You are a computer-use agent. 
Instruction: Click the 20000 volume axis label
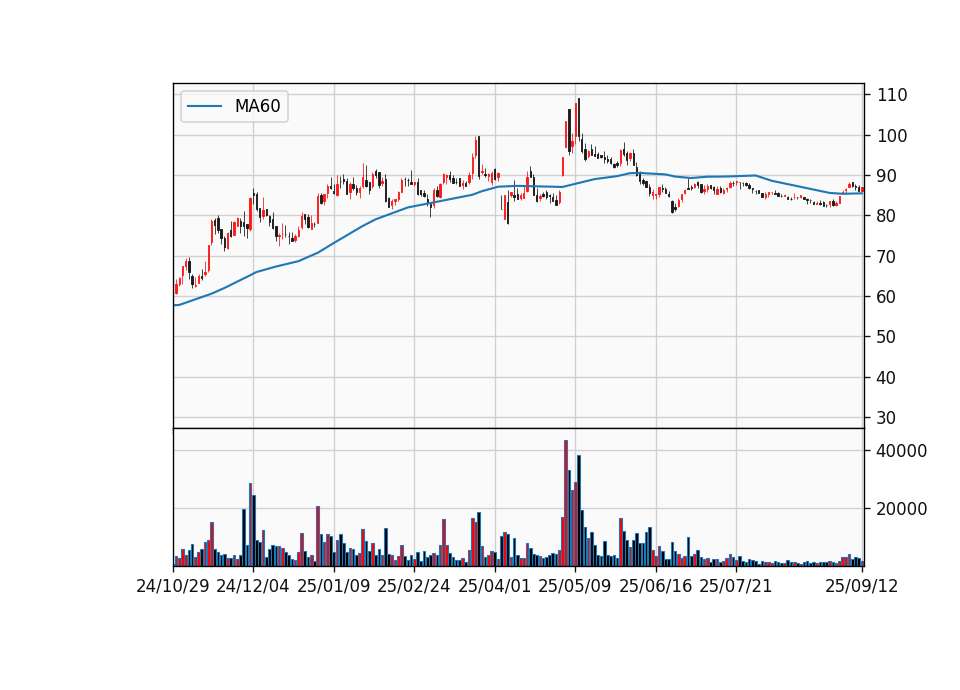902,509
